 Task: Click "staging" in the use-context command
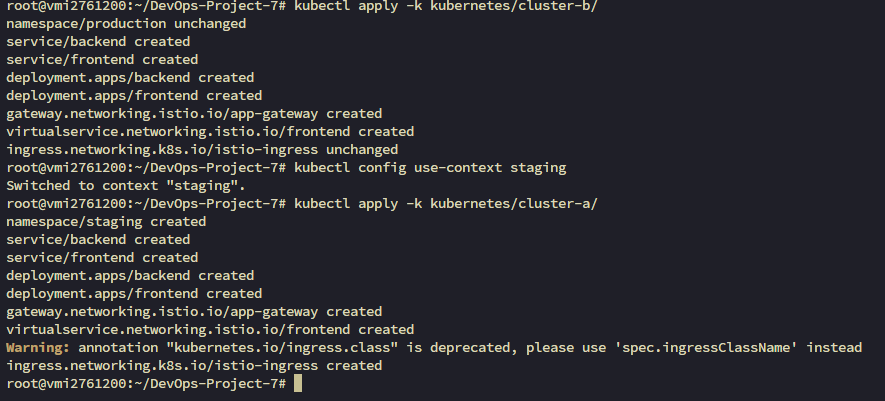click(x=538, y=168)
